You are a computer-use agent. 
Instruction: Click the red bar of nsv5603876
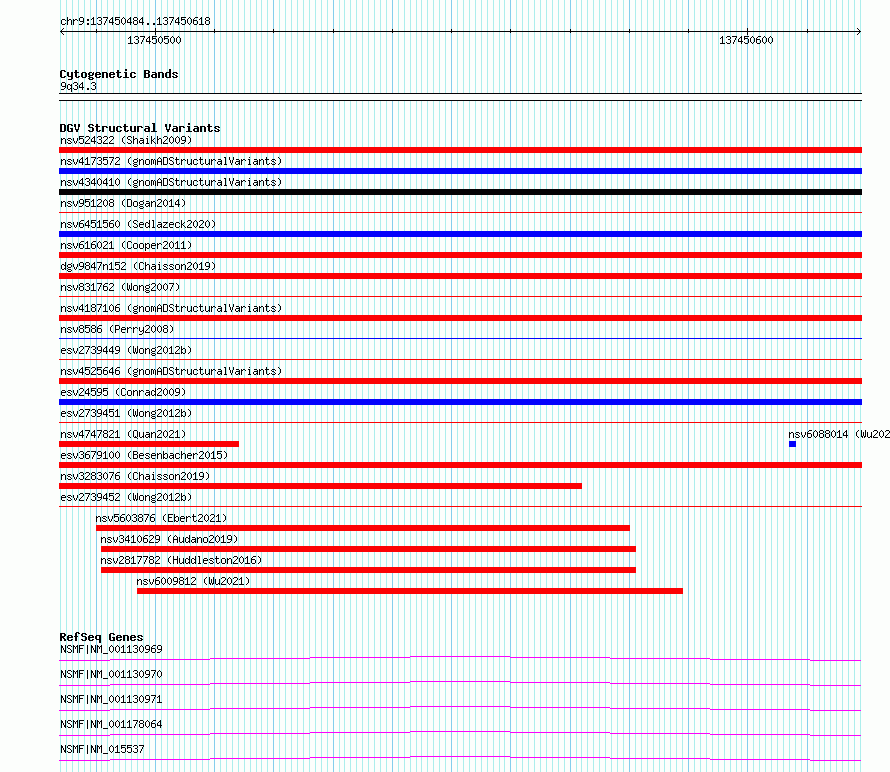click(x=363, y=528)
